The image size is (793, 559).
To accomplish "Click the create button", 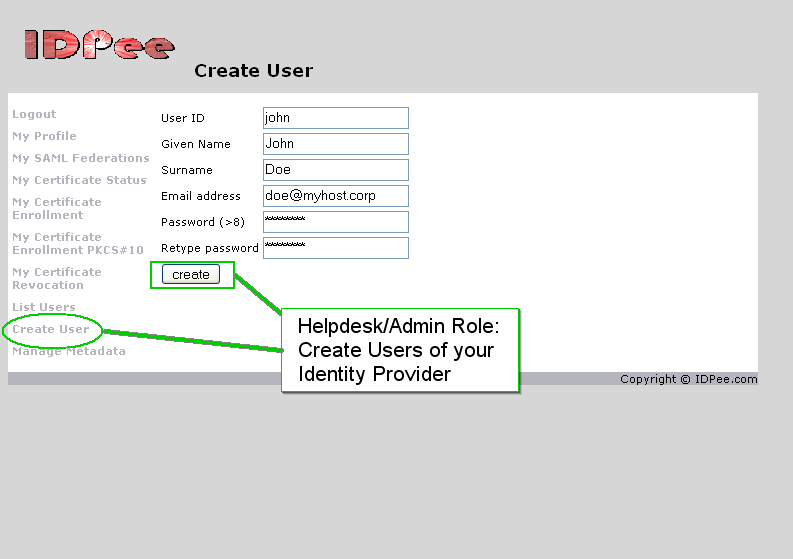I will pyautogui.click(x=191, y=274).
